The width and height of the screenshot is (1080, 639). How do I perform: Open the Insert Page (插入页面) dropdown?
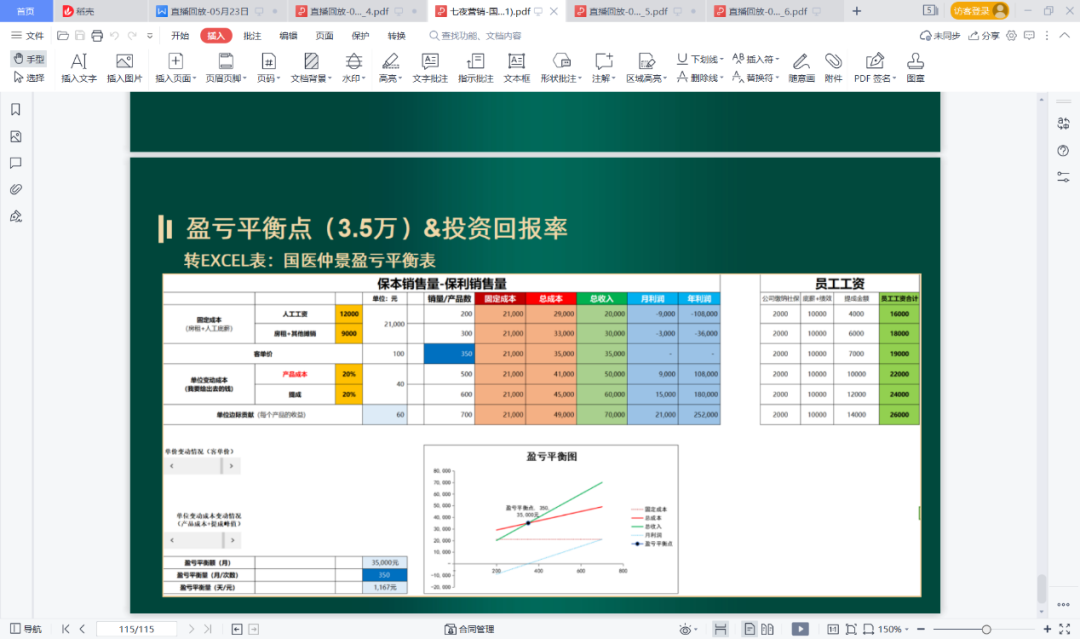[176, 68]
